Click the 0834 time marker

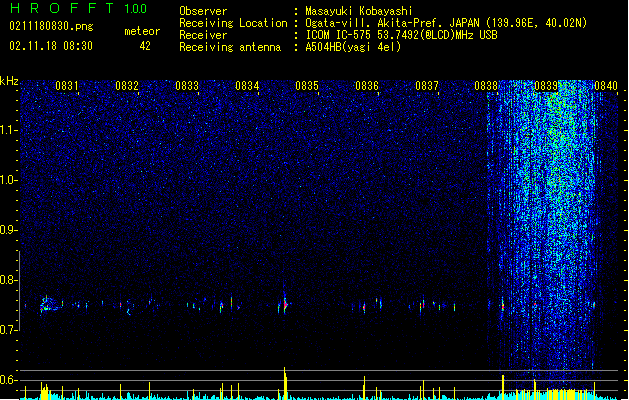[247, 86]
